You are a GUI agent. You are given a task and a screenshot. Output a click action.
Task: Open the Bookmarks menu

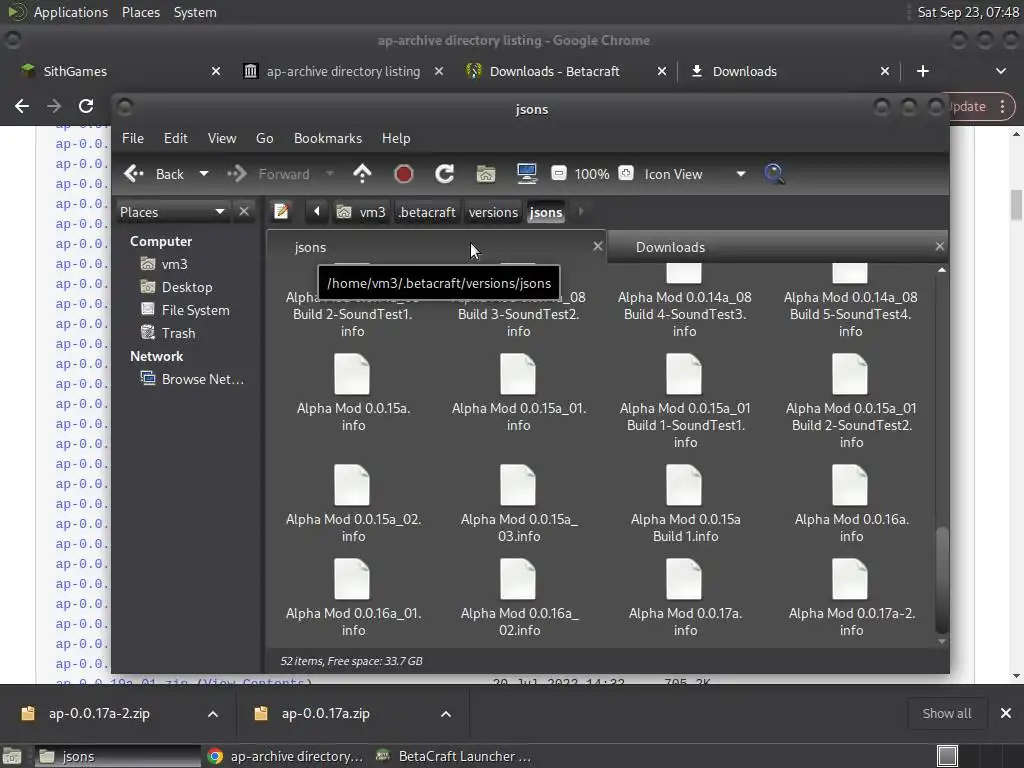[328, 138]
